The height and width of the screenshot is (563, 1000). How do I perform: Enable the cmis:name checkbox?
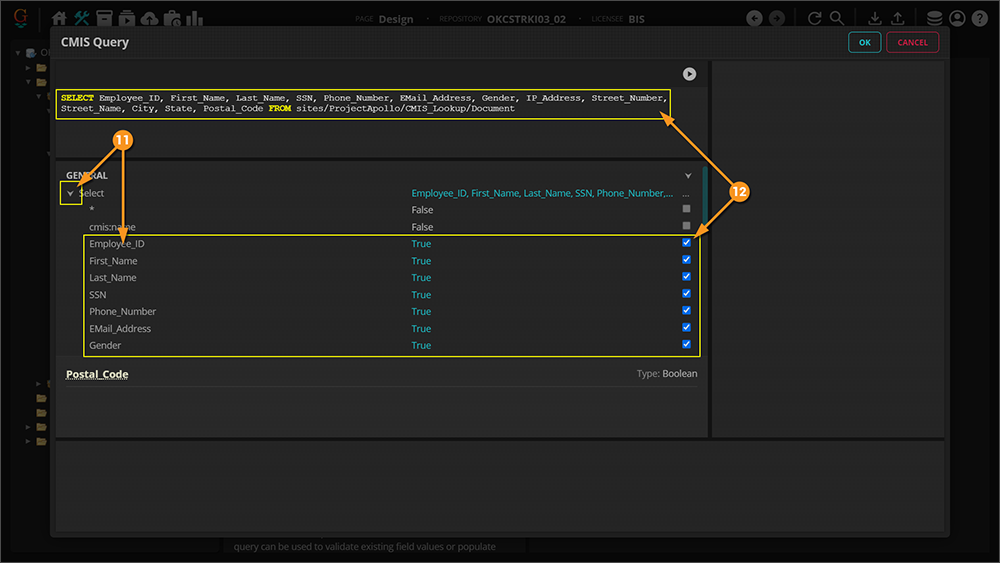coord(686,226)
